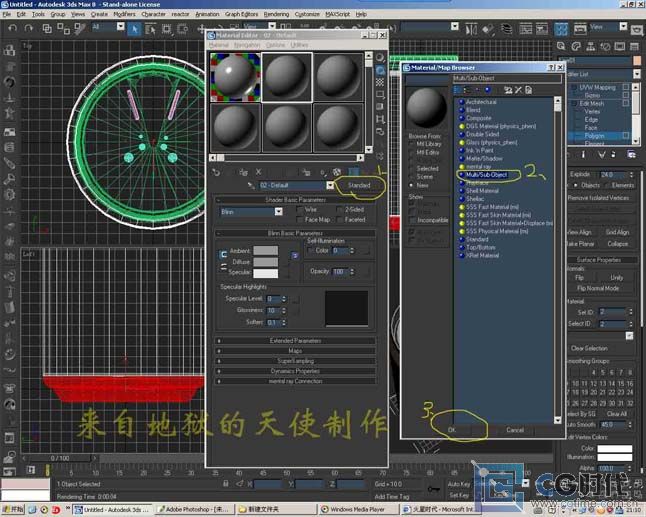Click the Clear Selection button
Screen dimensions: 646x517
(x=589, y=348)
